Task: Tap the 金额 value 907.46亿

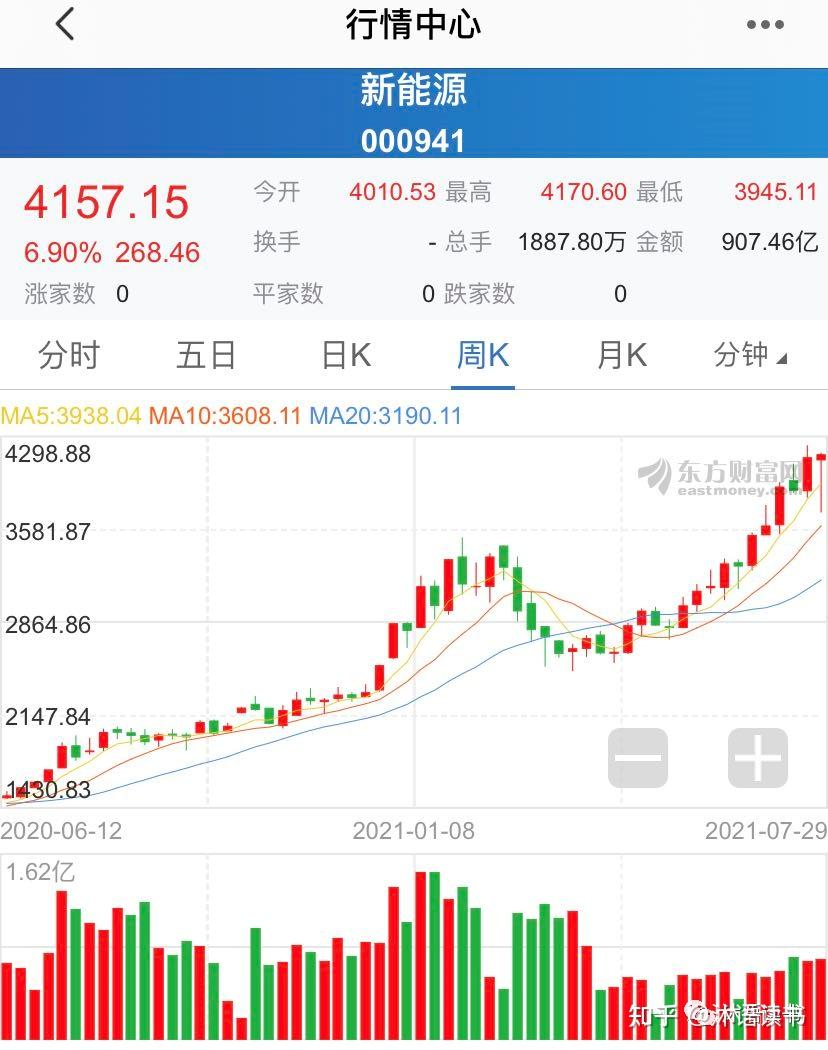Action: pyautogui.click(x=770, y=242)
